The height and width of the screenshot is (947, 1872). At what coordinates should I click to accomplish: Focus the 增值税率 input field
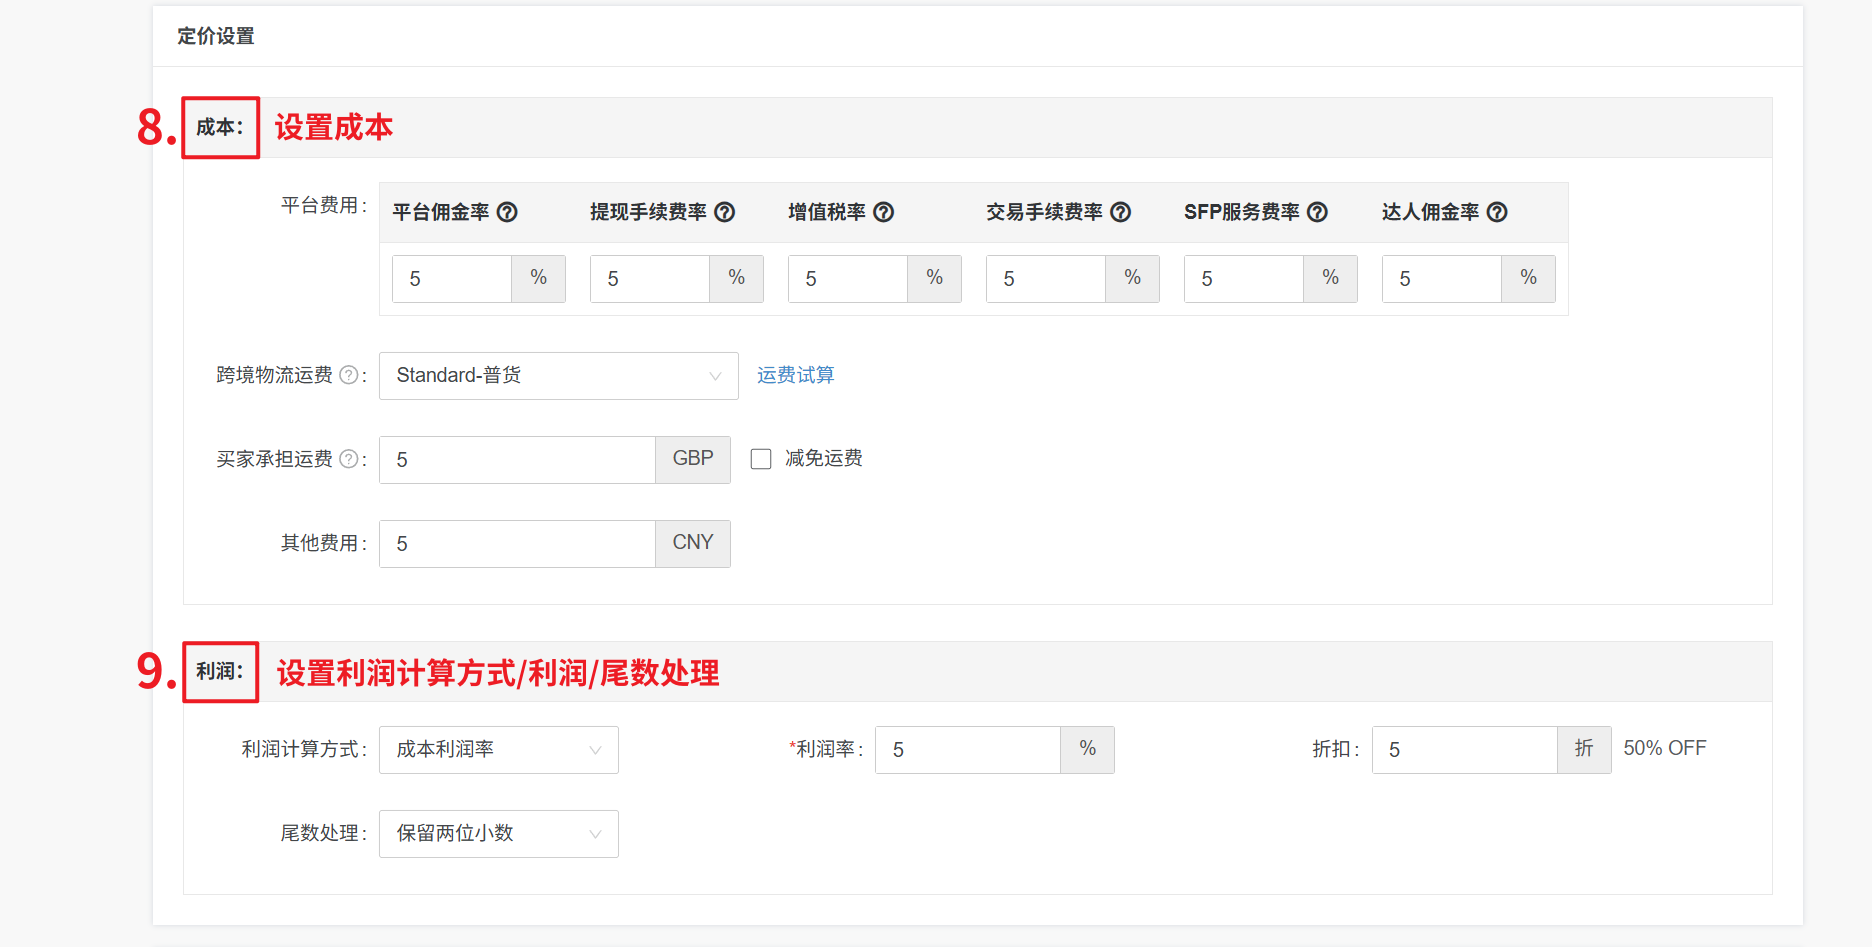848,279
